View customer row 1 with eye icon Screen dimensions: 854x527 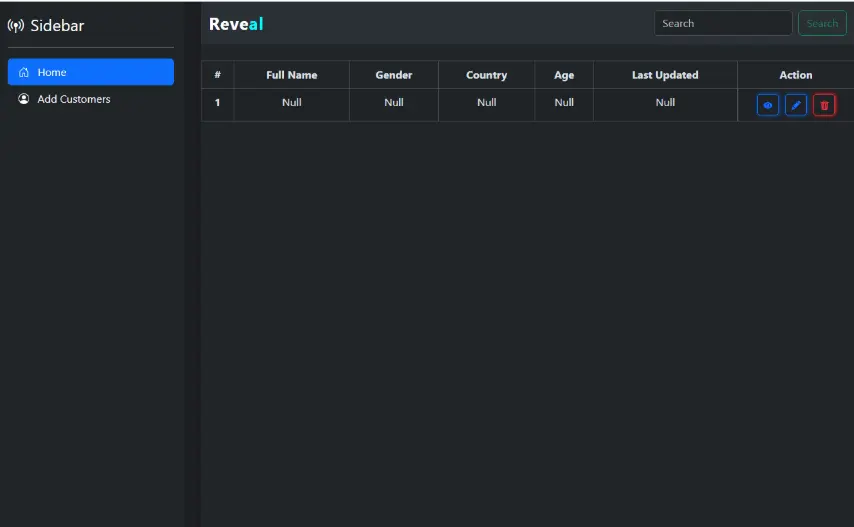[767, 105]
